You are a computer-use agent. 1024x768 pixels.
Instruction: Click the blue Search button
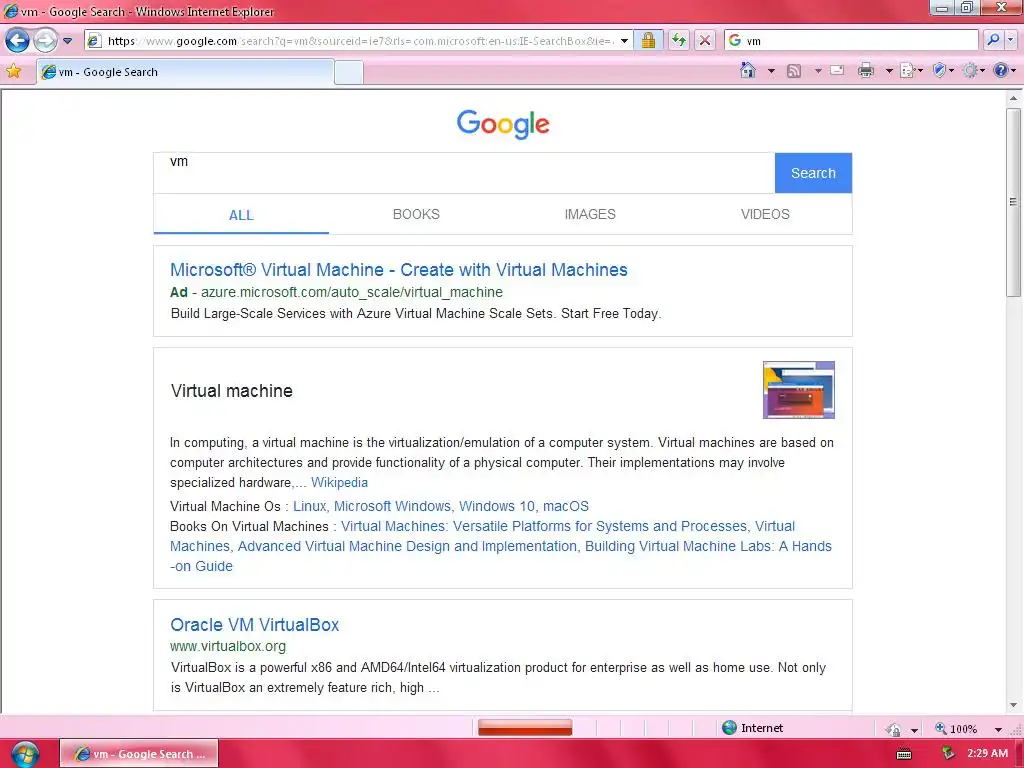813,173
